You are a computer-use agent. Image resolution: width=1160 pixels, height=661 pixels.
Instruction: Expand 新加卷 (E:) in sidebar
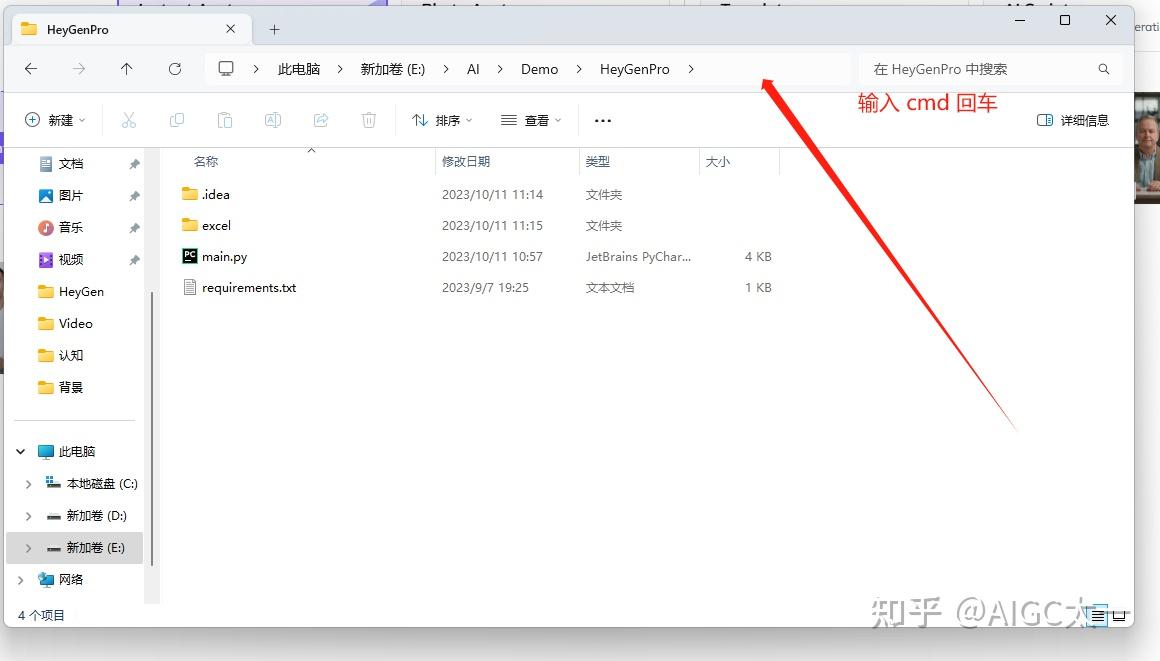click(x=28, y=548)
